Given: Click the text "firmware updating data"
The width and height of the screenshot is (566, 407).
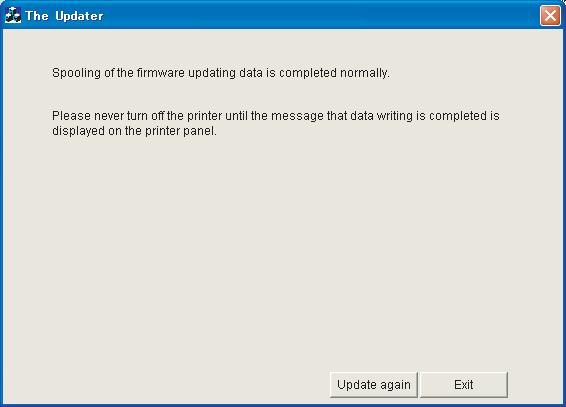Looking at the screenshot, I should (x=200, y=73).
